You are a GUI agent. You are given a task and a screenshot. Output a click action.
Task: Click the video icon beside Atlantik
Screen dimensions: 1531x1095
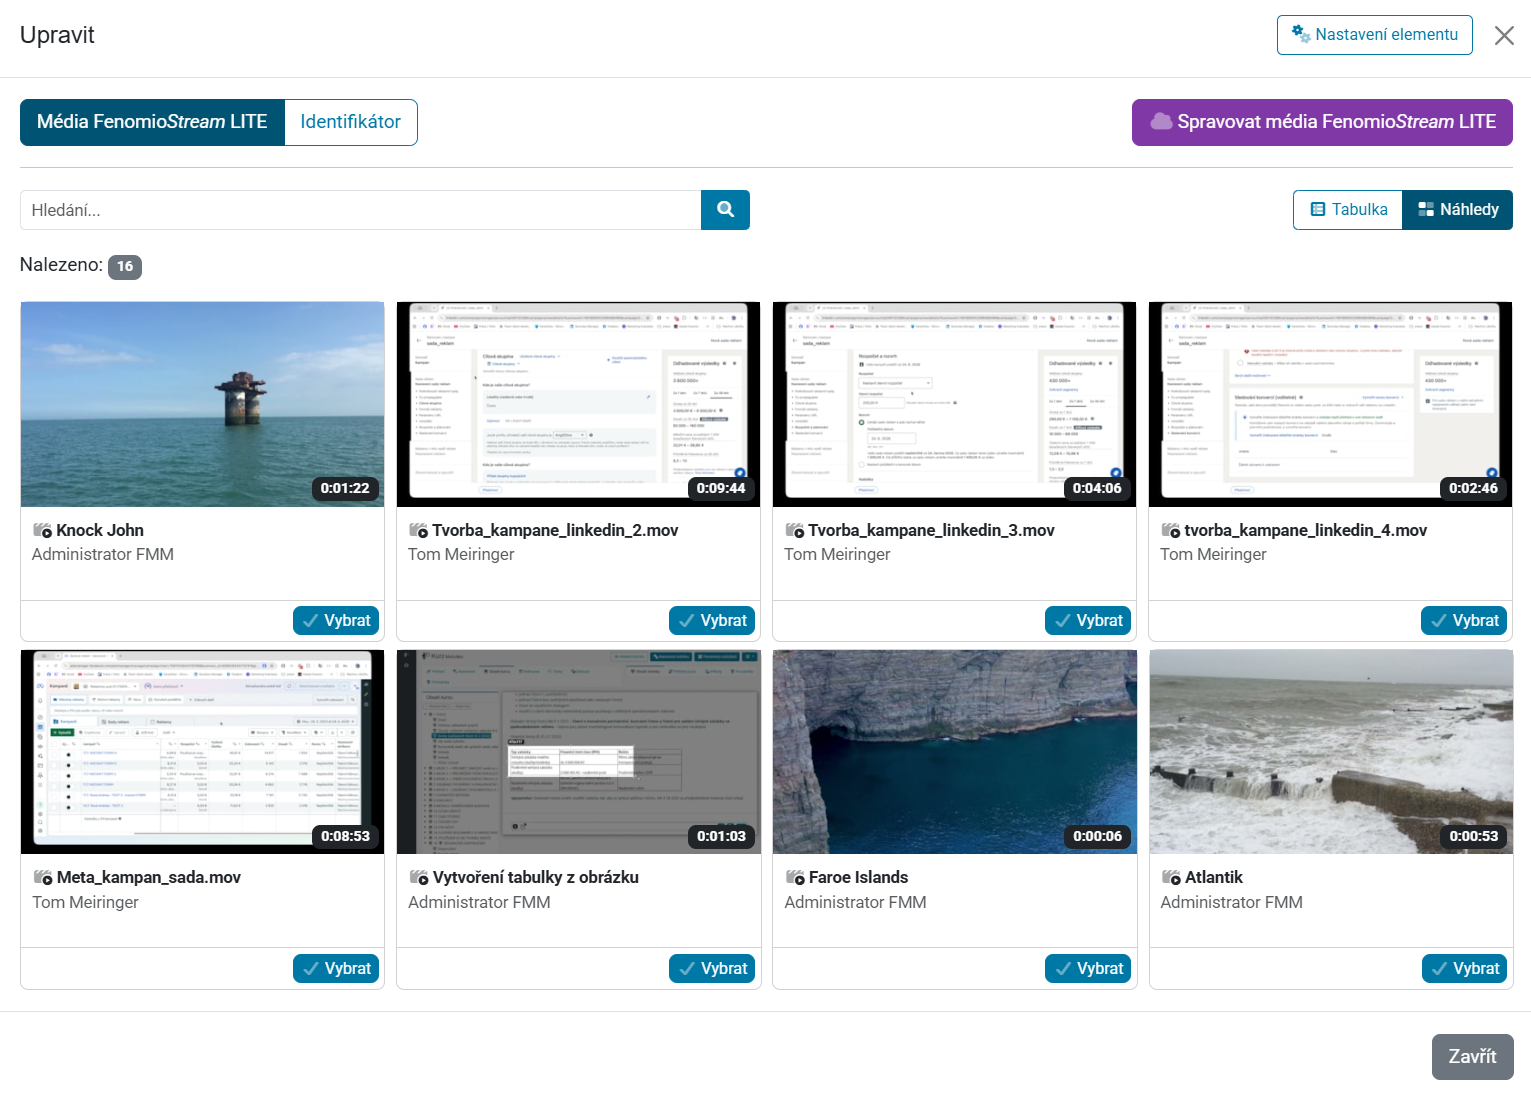point(1170,877)
